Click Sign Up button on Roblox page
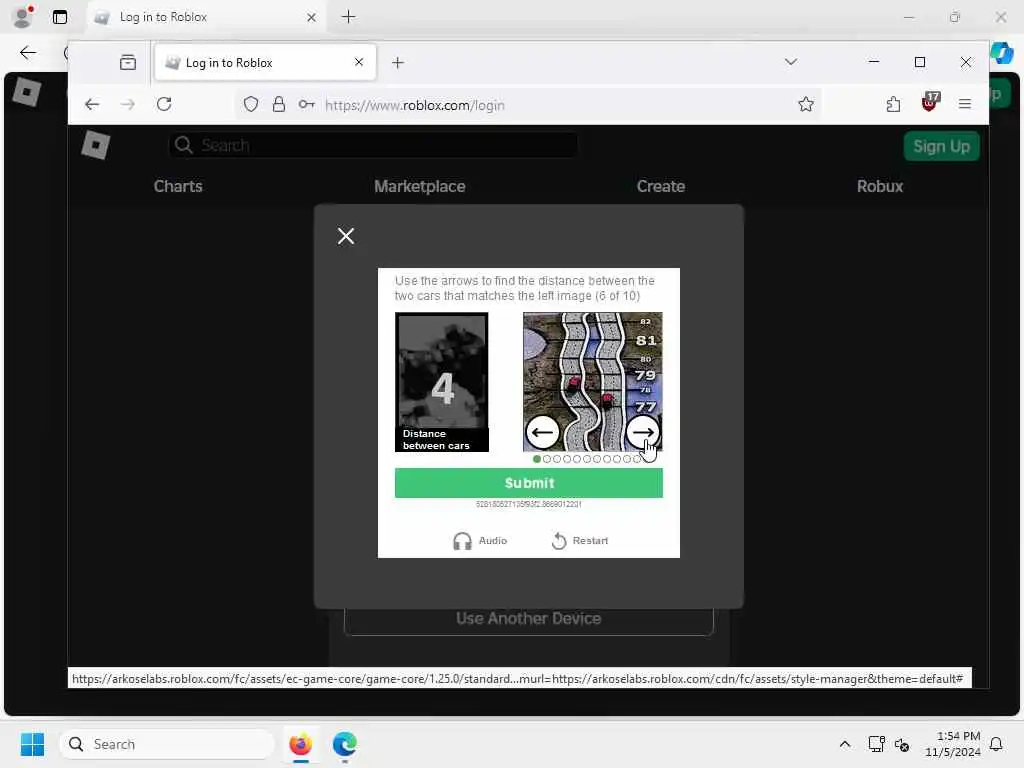 941,146
